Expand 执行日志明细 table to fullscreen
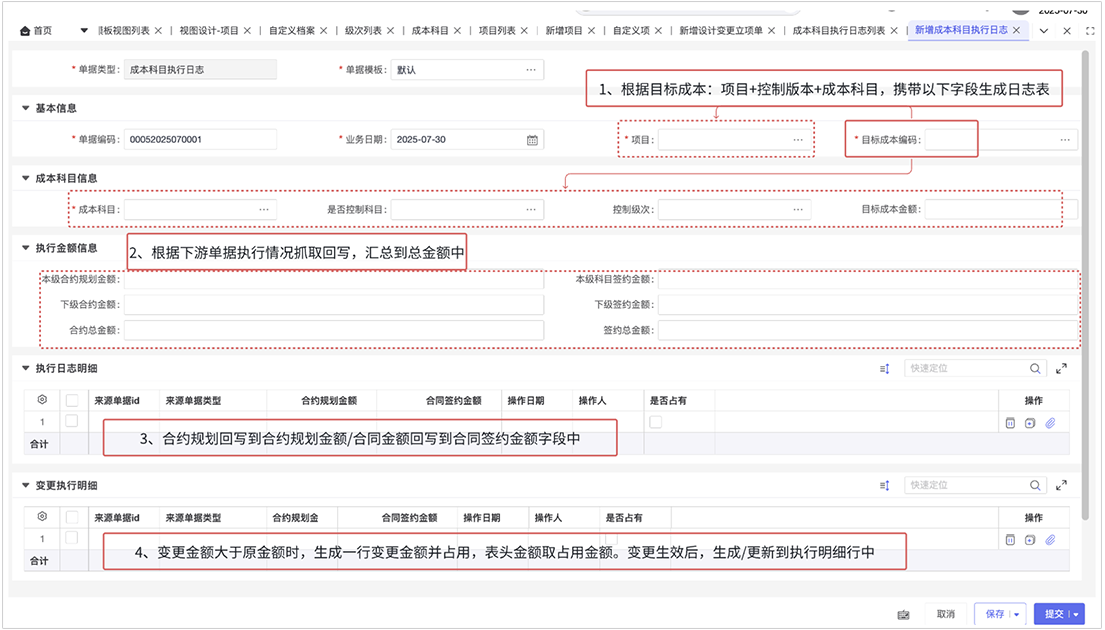1105x630 pixels. pyautogui.click(x=1062, y=369)
